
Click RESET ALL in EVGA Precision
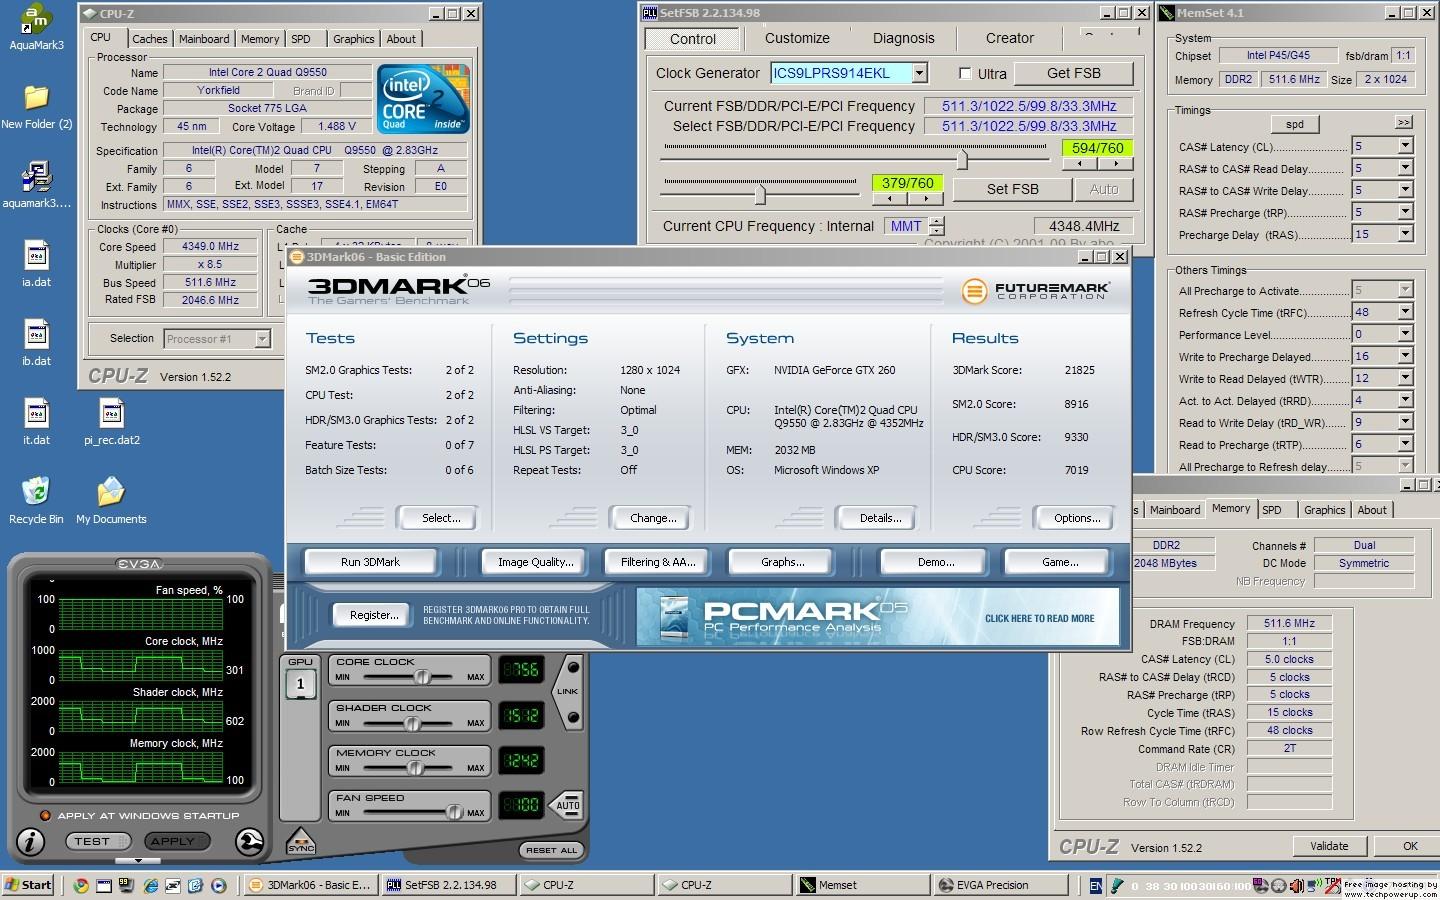[549, 850]
